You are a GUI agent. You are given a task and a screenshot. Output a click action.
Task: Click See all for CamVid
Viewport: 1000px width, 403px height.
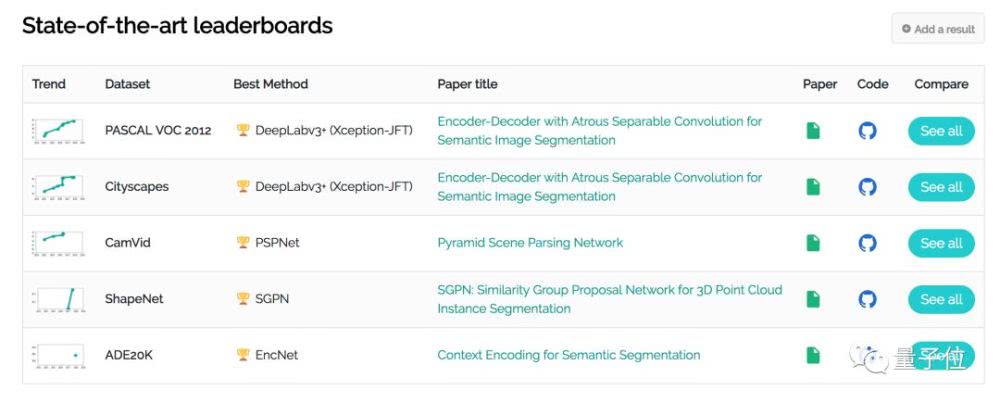pos(941,243)
